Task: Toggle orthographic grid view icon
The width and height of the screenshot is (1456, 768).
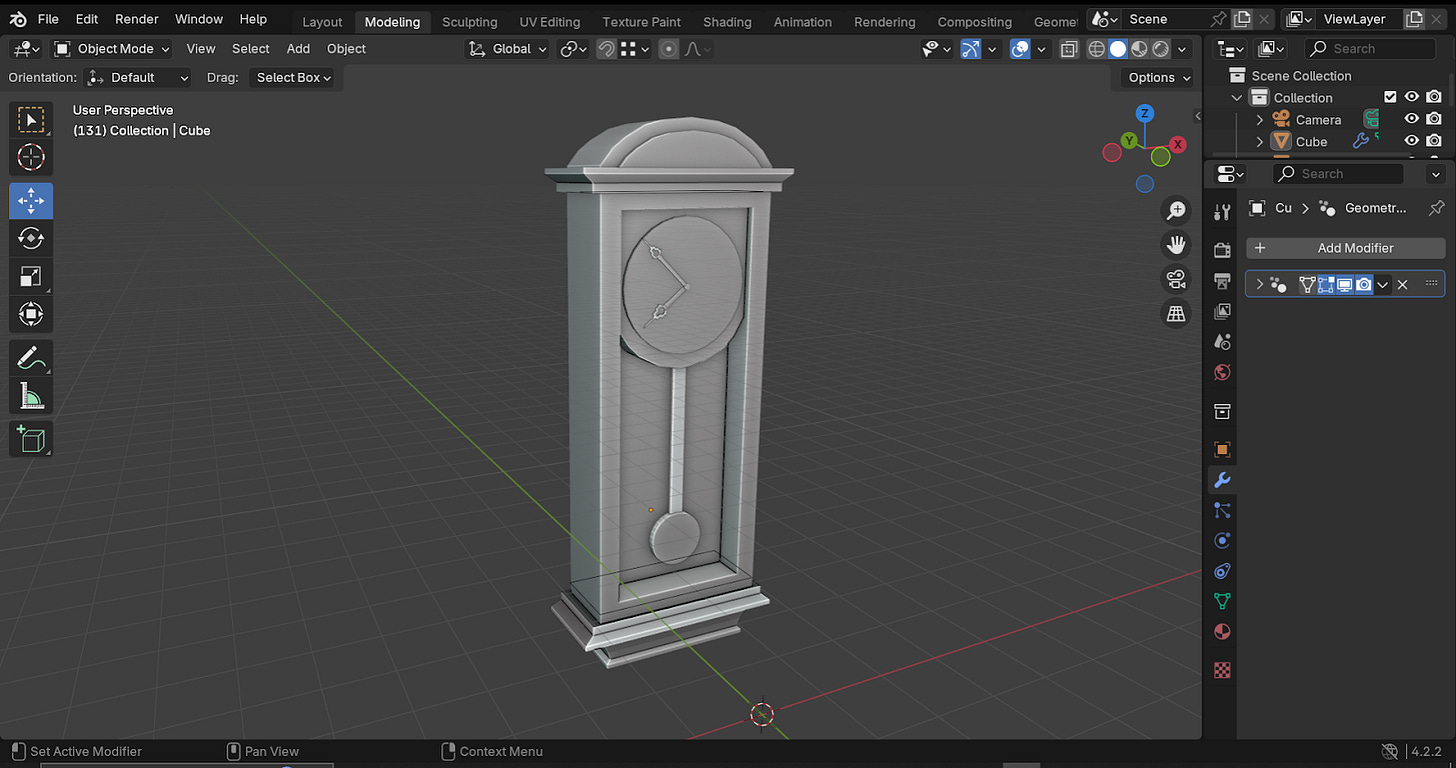Action: click(x=1176, y=314)
